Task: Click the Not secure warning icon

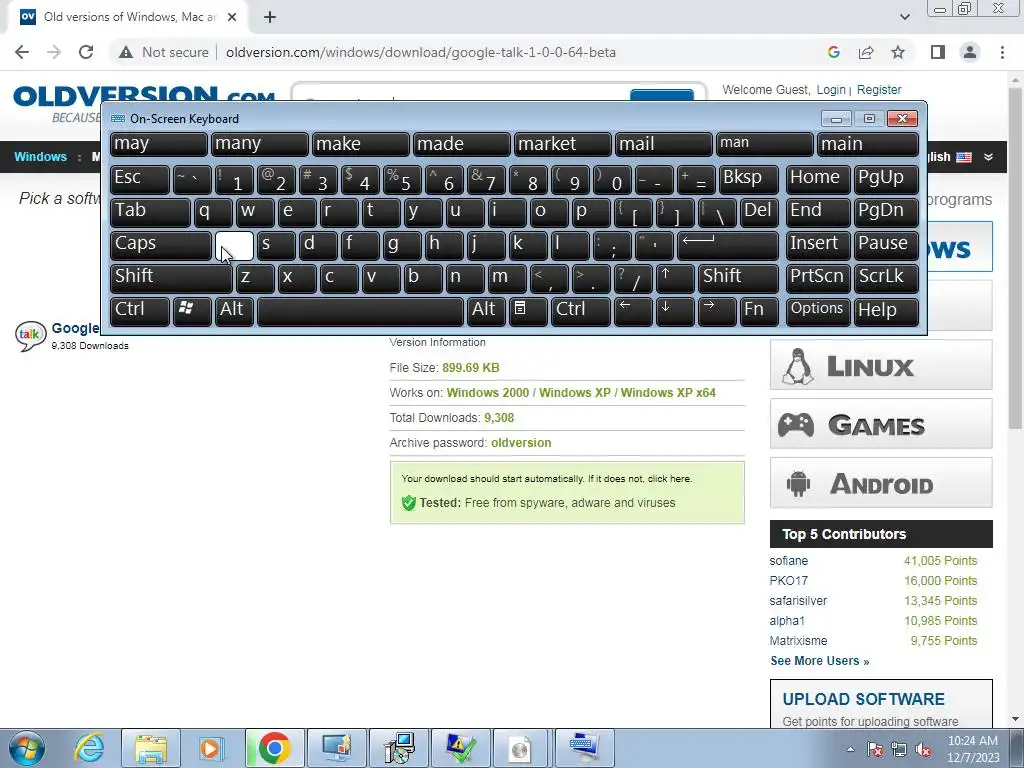Action: [126, 52]
